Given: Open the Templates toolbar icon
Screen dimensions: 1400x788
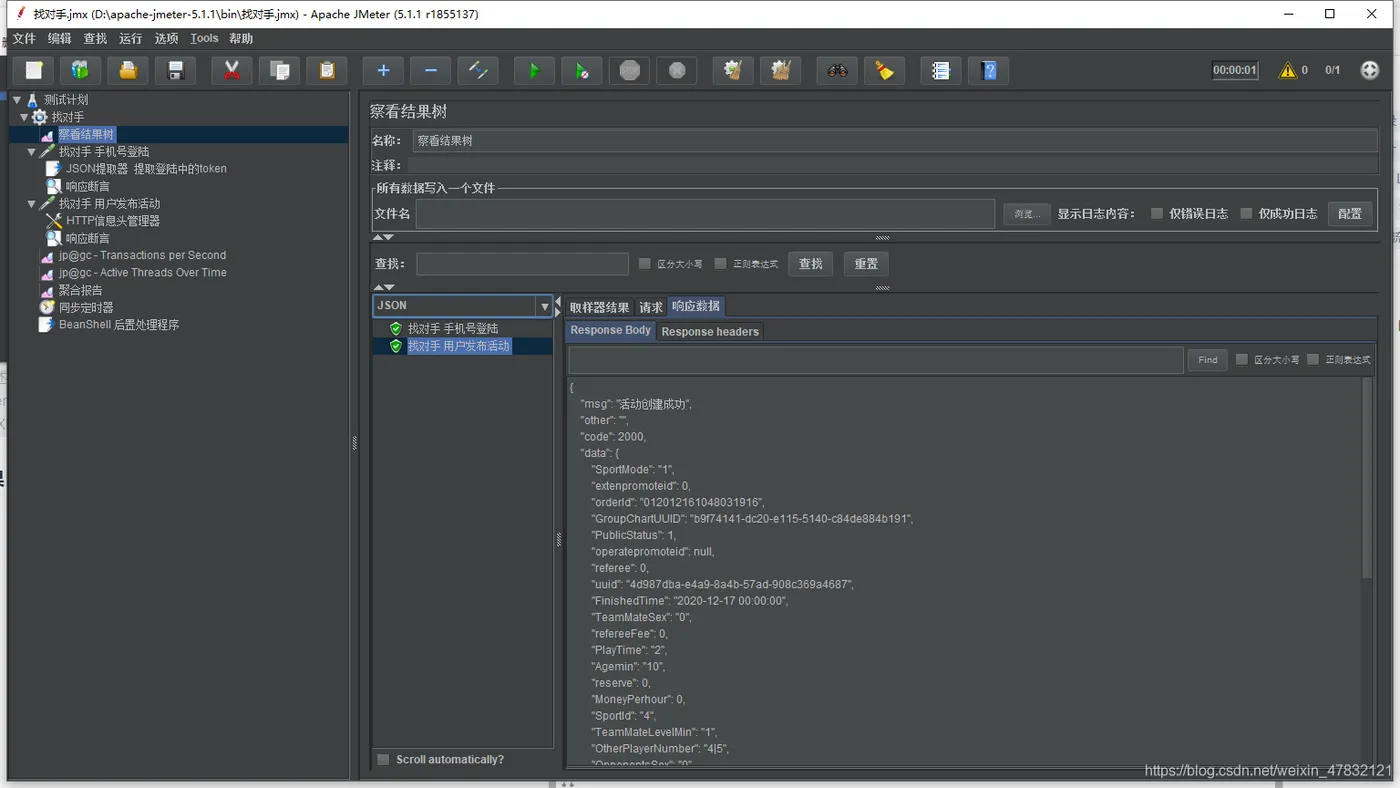Looking at the screenshot, I should coord(80,70).
